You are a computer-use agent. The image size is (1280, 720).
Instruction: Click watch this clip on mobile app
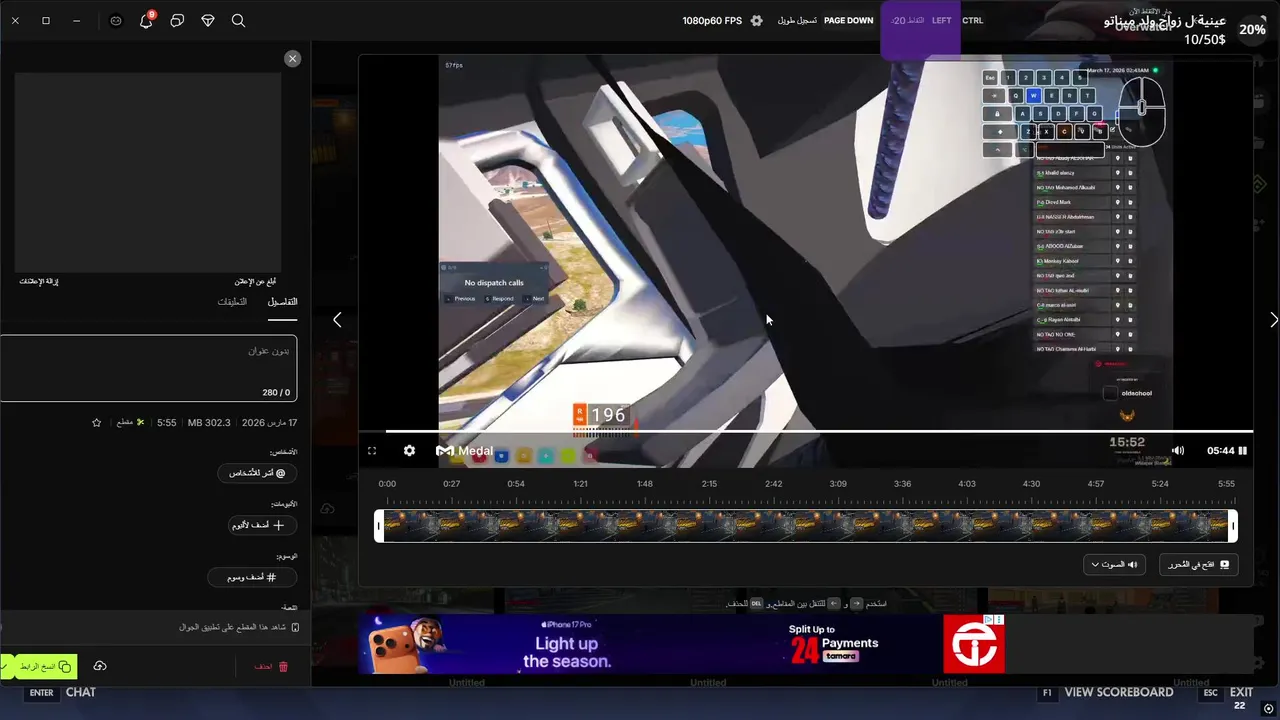[x=239, y=627]
